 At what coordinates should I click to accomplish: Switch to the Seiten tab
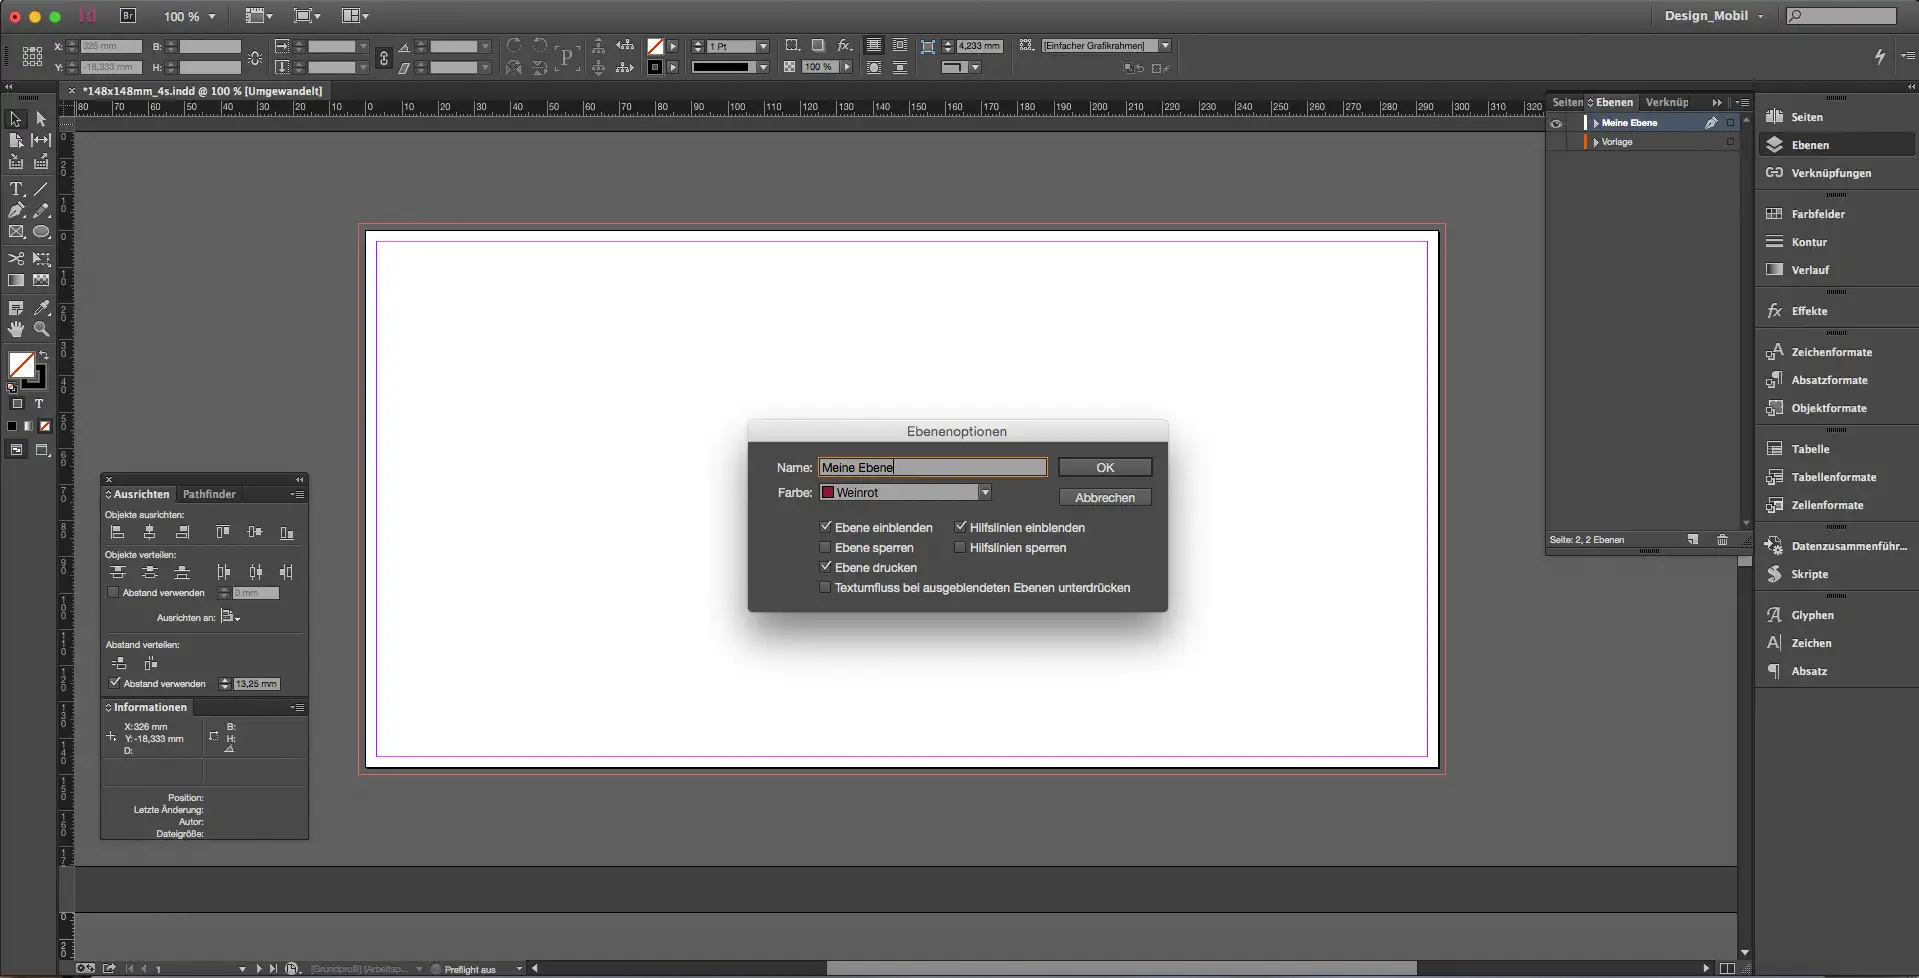(x=1566, y=102)
